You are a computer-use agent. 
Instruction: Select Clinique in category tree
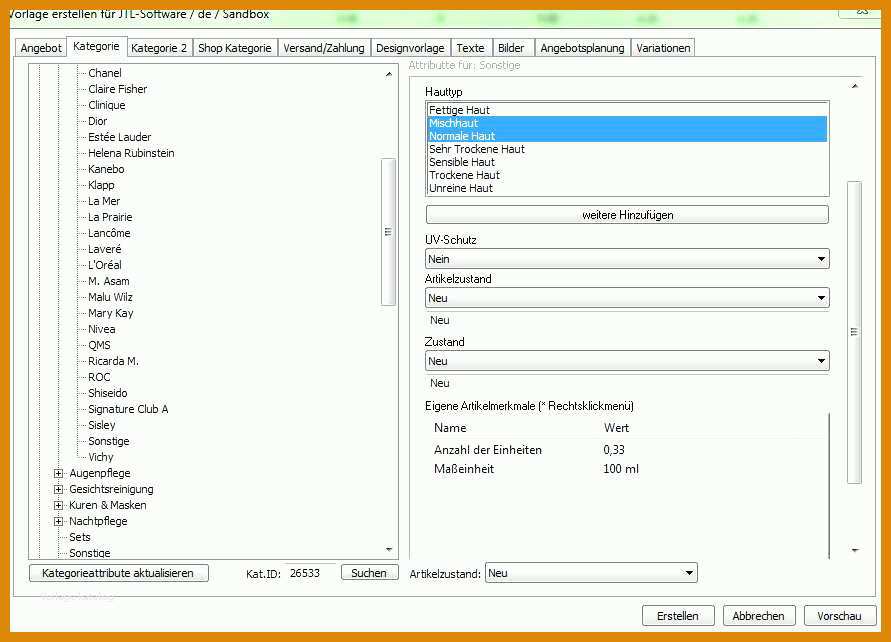pos(106,105)
